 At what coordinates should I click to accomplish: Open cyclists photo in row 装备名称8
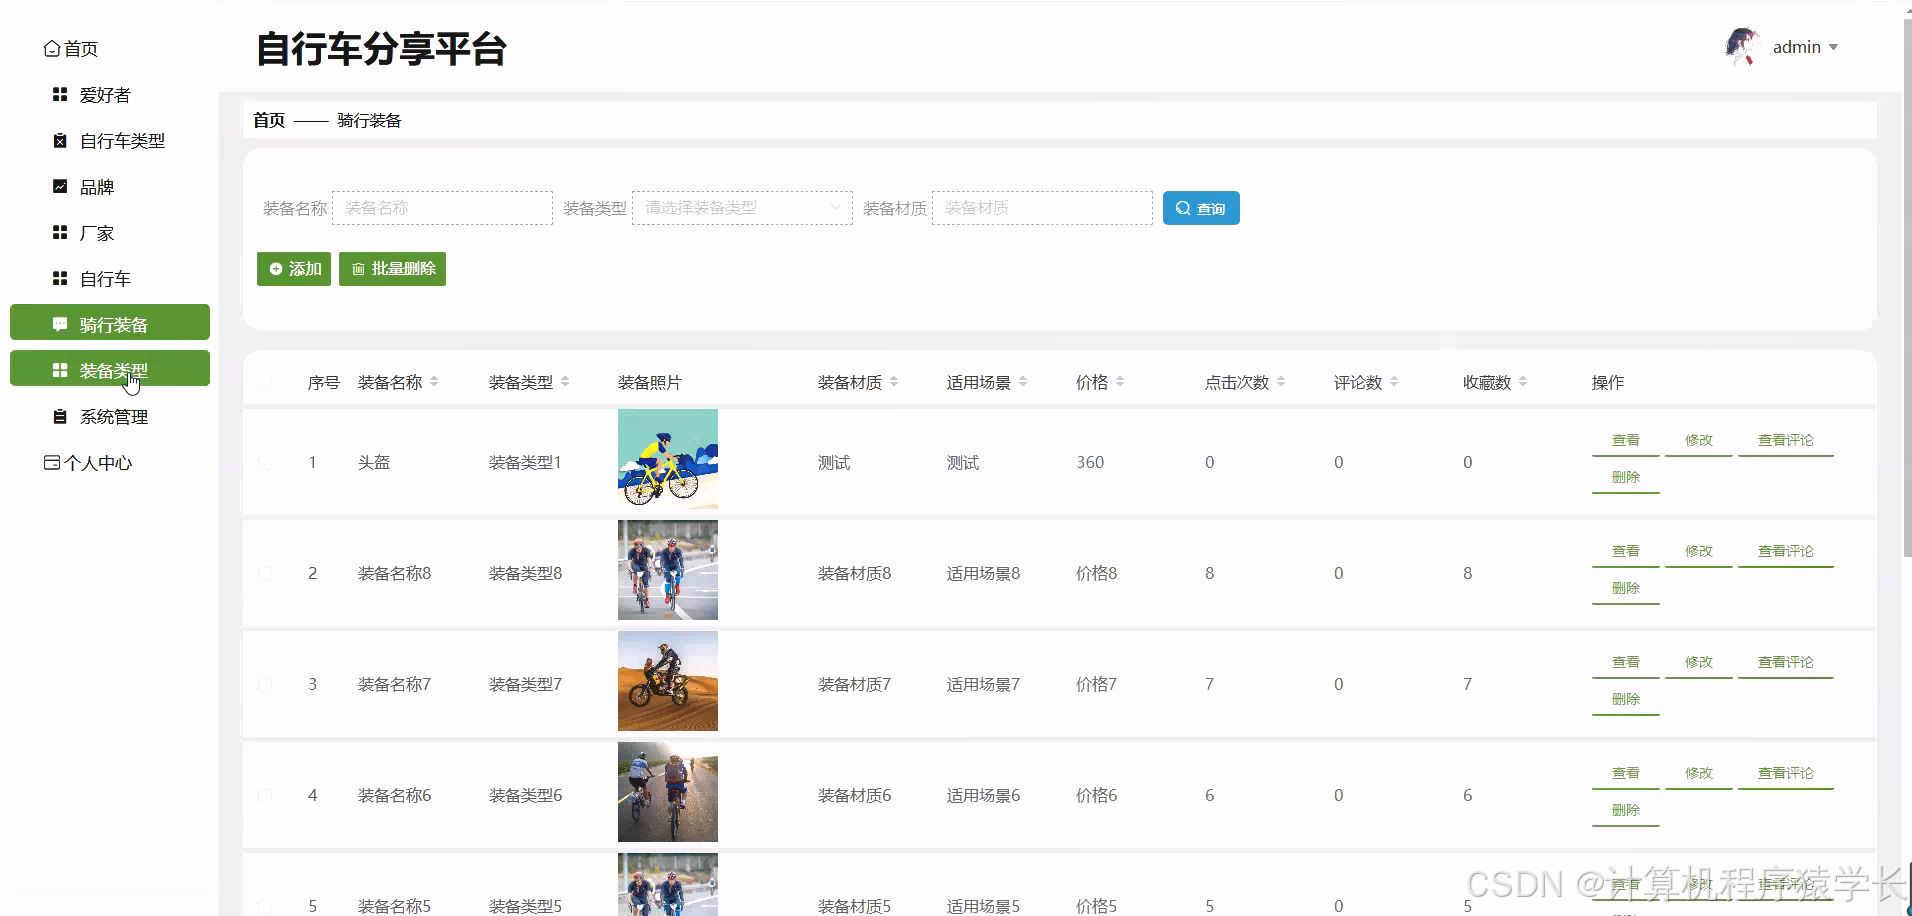[x=668, y=570]
